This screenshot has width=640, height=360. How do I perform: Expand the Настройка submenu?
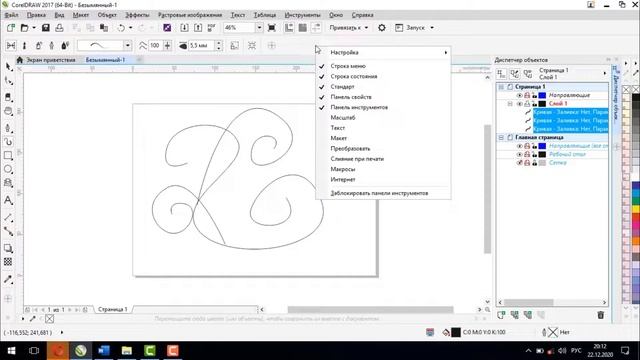pos(384,52)
